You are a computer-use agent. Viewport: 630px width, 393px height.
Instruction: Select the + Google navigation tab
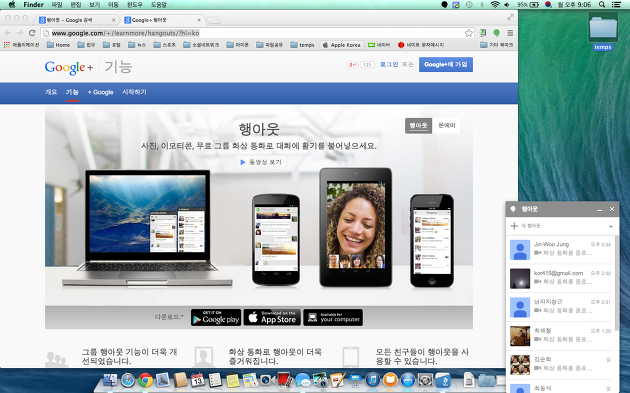100,92
